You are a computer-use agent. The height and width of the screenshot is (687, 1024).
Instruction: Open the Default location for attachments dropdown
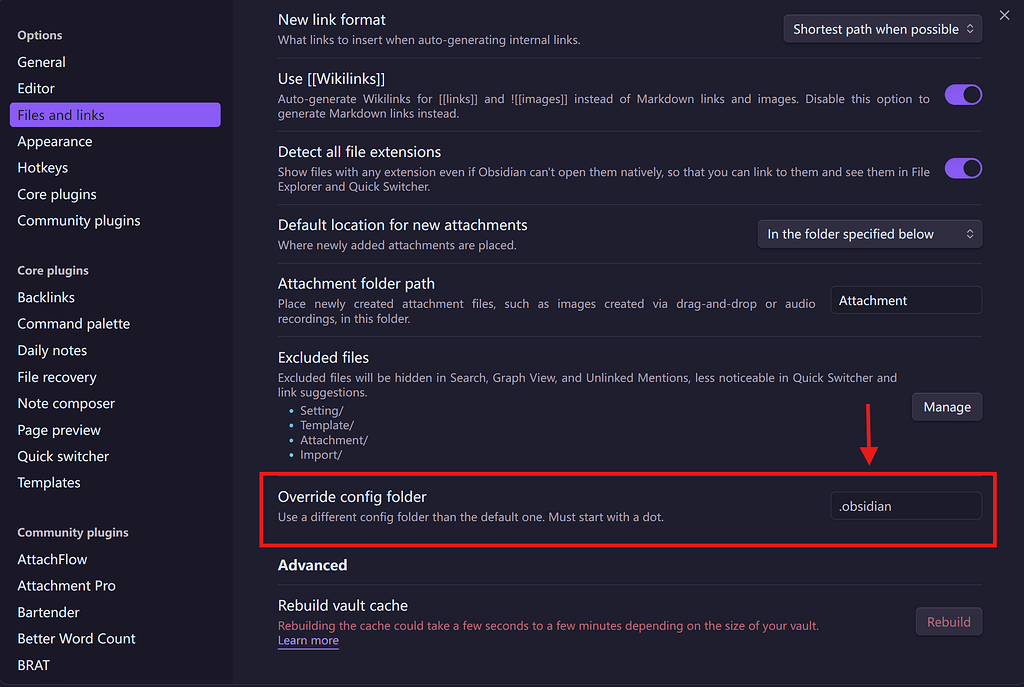[x=869, y=233]
